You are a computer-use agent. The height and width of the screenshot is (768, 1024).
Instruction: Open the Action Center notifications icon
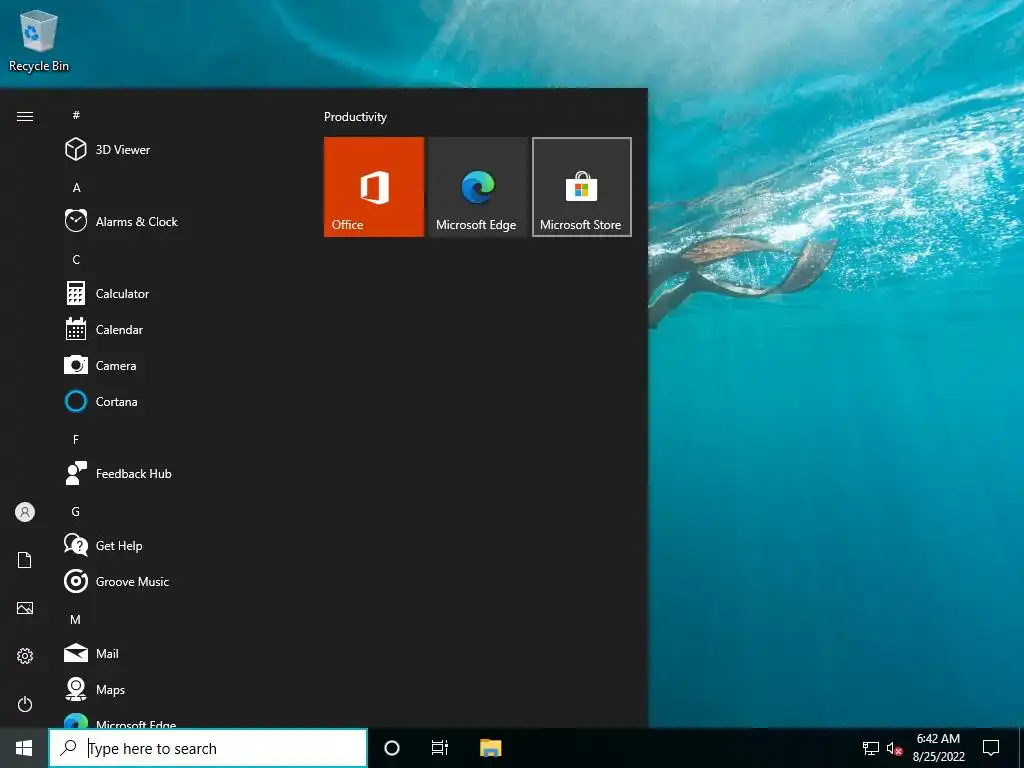coord(991,748)
